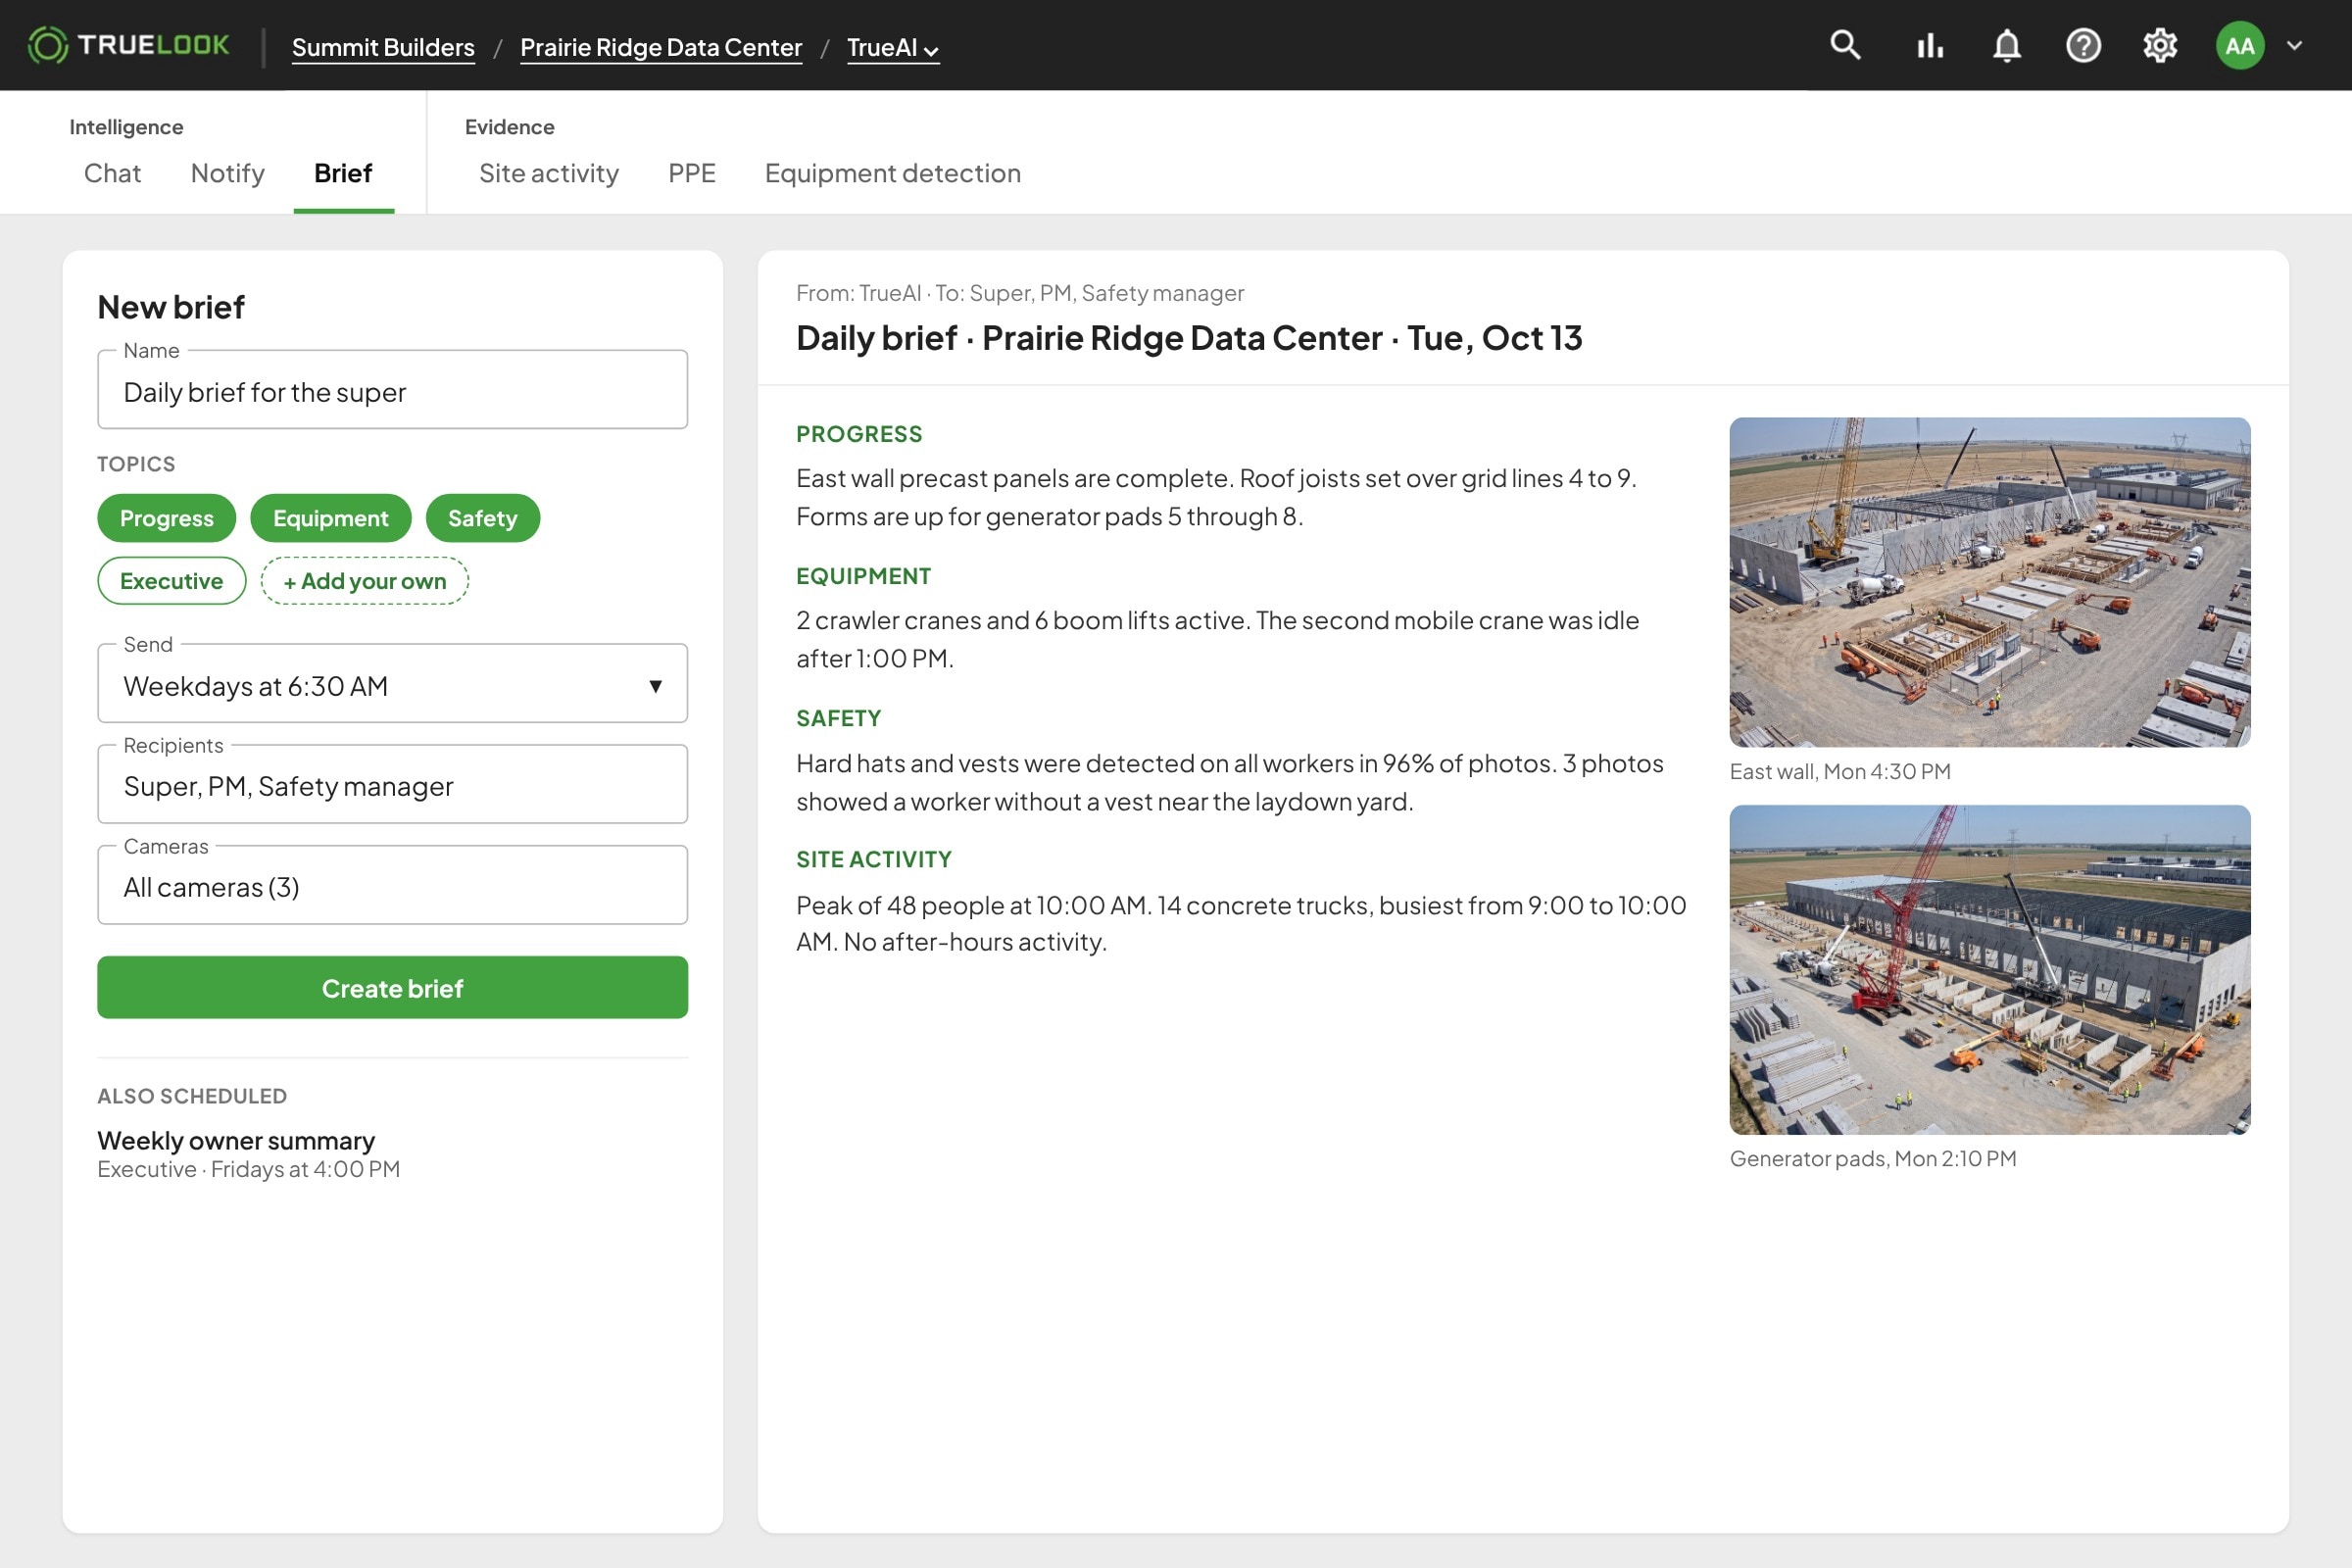Click the Recipients field
The width and height of the screenshot is (2352, 1568).
click(392, 785)
